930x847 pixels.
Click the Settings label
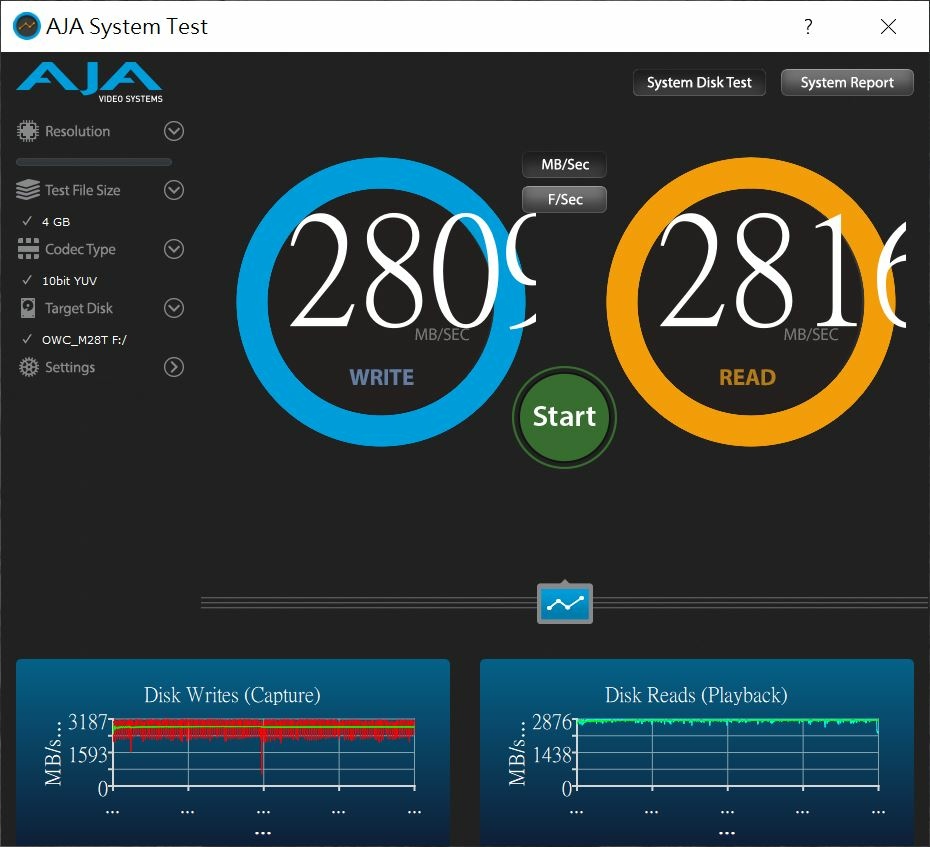70,368
